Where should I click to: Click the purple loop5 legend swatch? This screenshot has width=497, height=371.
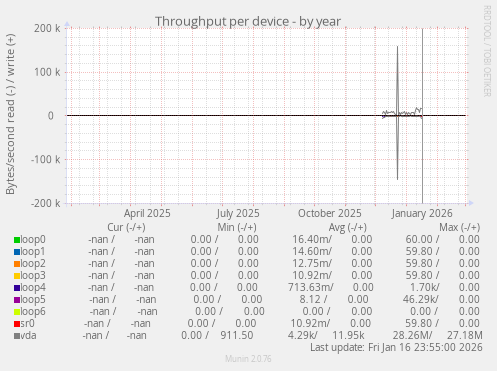point(17,300)
